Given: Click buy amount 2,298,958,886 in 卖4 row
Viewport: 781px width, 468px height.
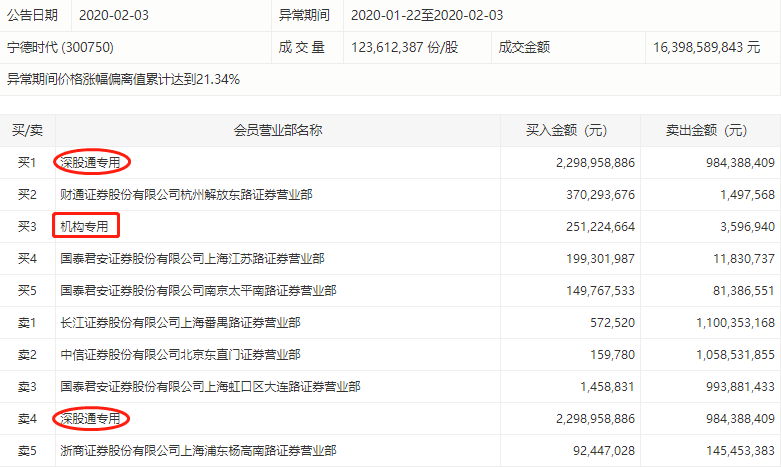Looking at the screenshot, I should pyautogui.click(x=595, y=419).
